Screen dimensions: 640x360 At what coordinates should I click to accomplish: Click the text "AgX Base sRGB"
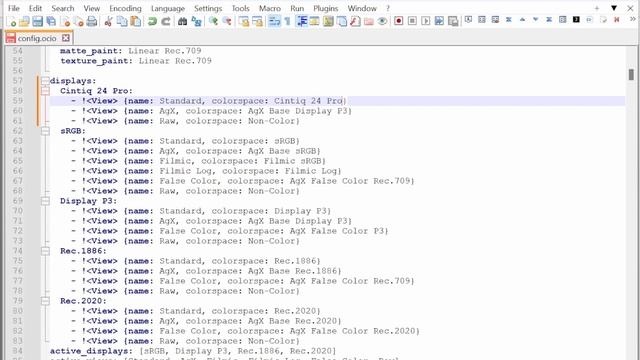282,151
